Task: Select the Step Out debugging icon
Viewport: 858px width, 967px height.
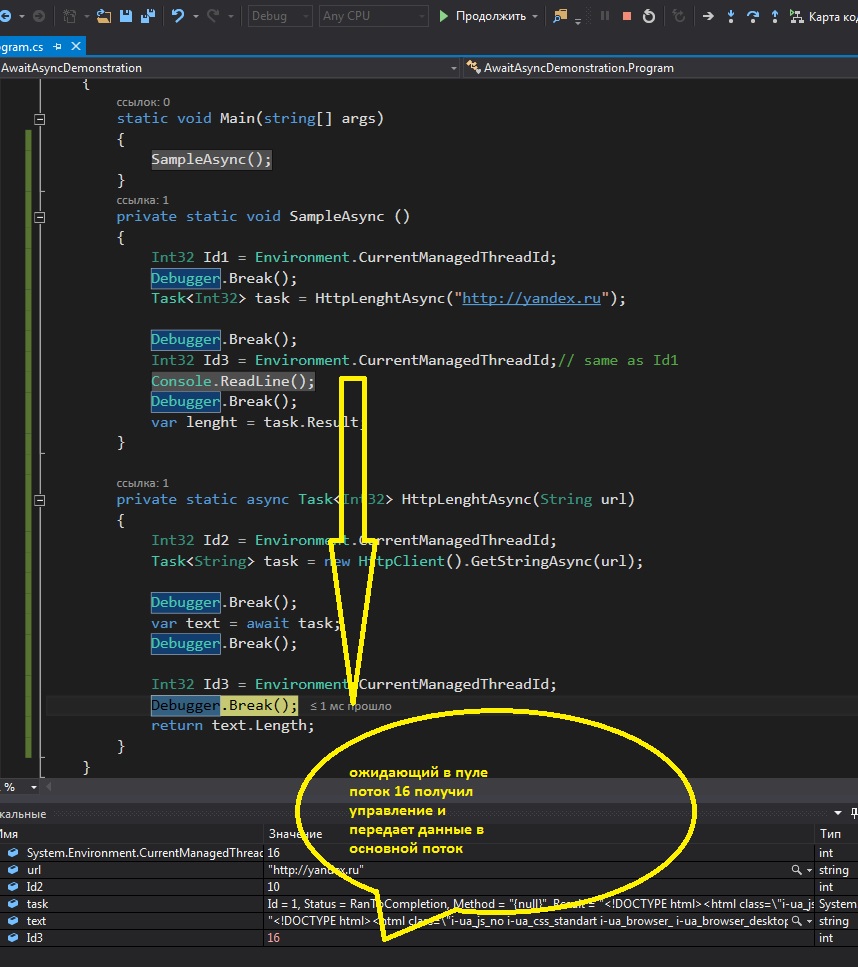Action: 776,16
